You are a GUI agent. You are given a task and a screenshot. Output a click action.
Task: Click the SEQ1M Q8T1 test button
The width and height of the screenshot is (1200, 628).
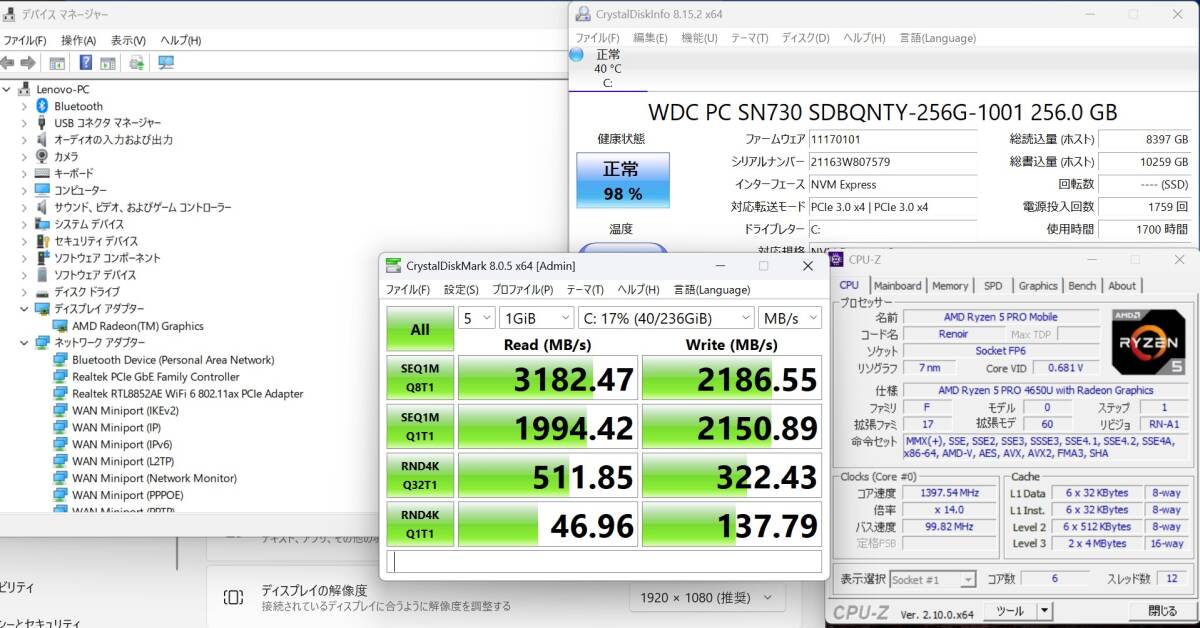pyautogui.click(x=420, y=377)
